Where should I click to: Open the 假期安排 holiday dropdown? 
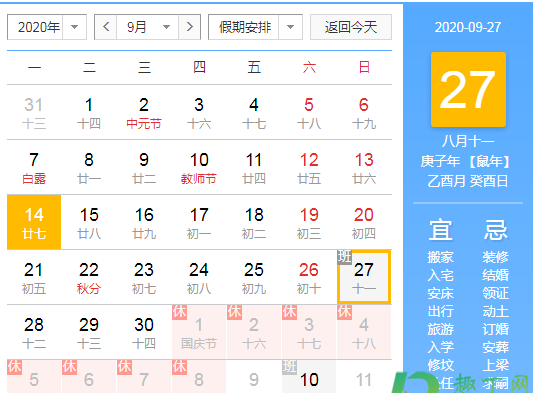[x=255, y=27]
